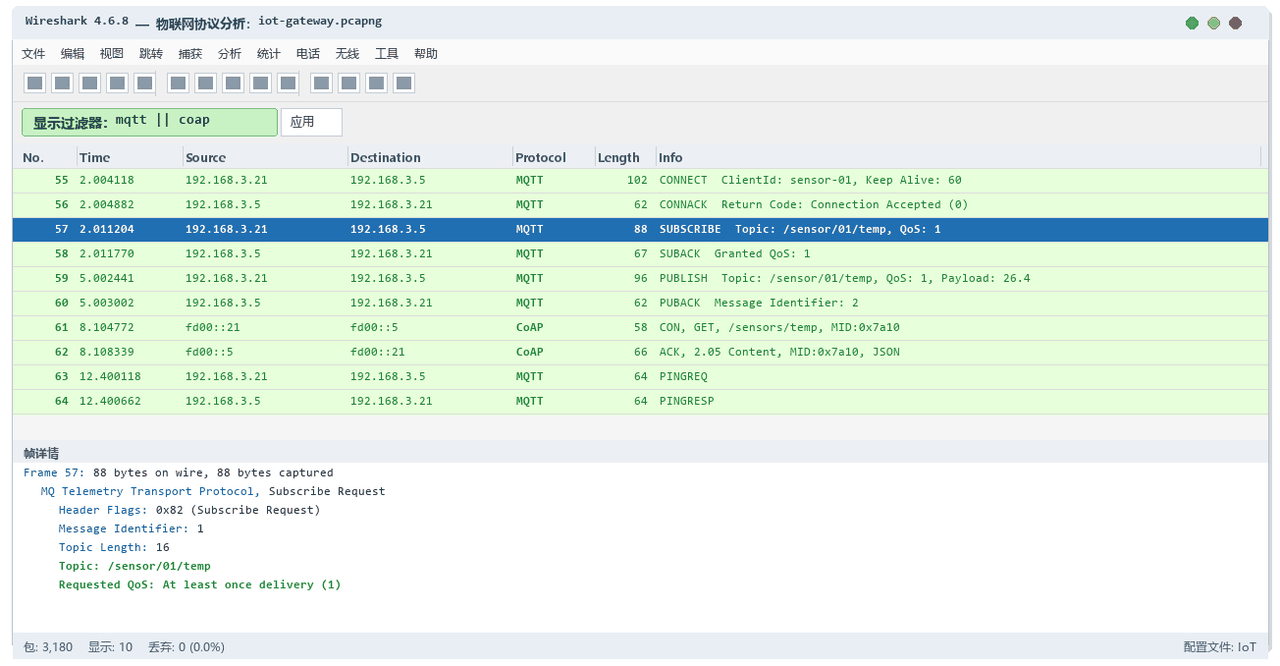Select packet 57 SUBSCRIBE info text
This screenshot has height=666, width=1280.
800,229
